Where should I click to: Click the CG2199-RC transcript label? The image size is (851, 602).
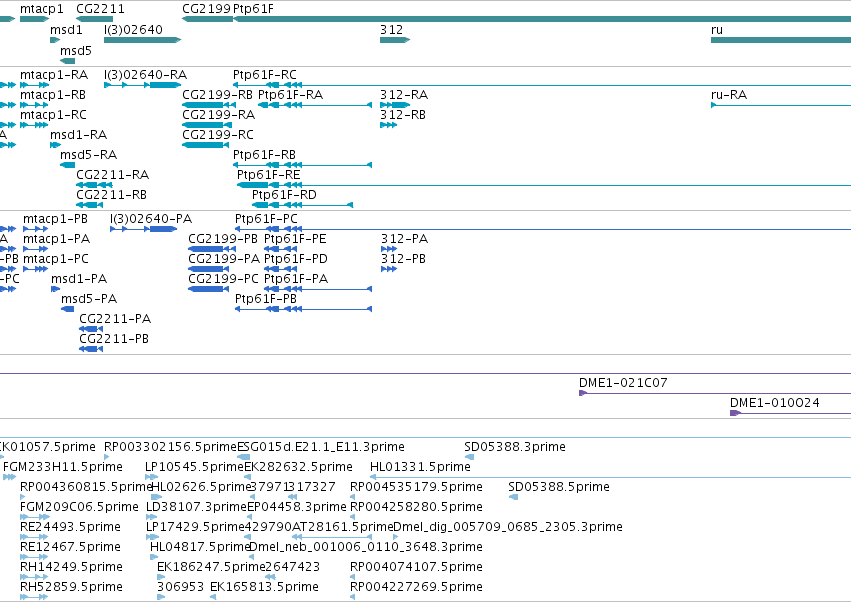[218, 135]
